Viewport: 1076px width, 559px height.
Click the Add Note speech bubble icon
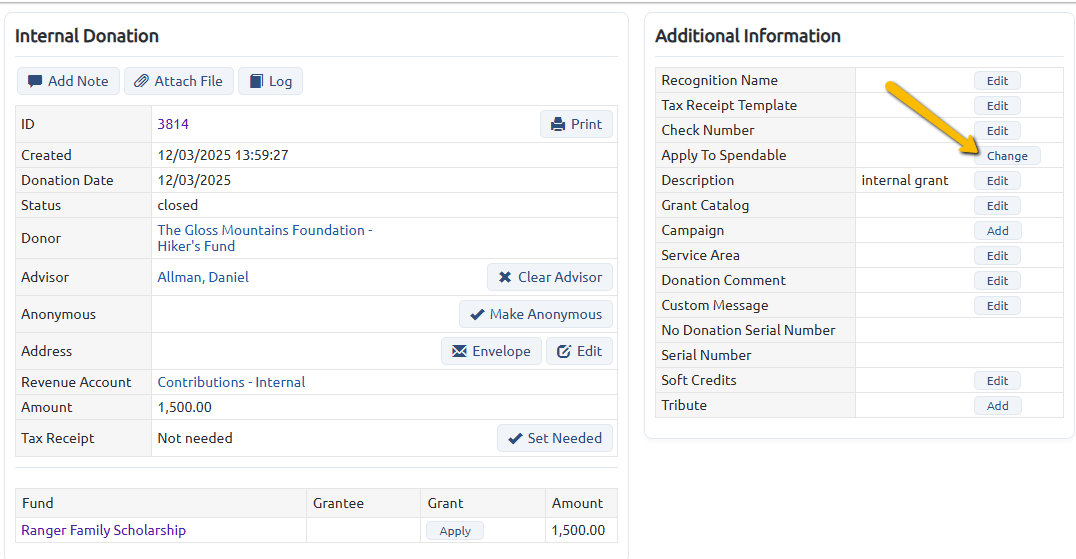34,81
